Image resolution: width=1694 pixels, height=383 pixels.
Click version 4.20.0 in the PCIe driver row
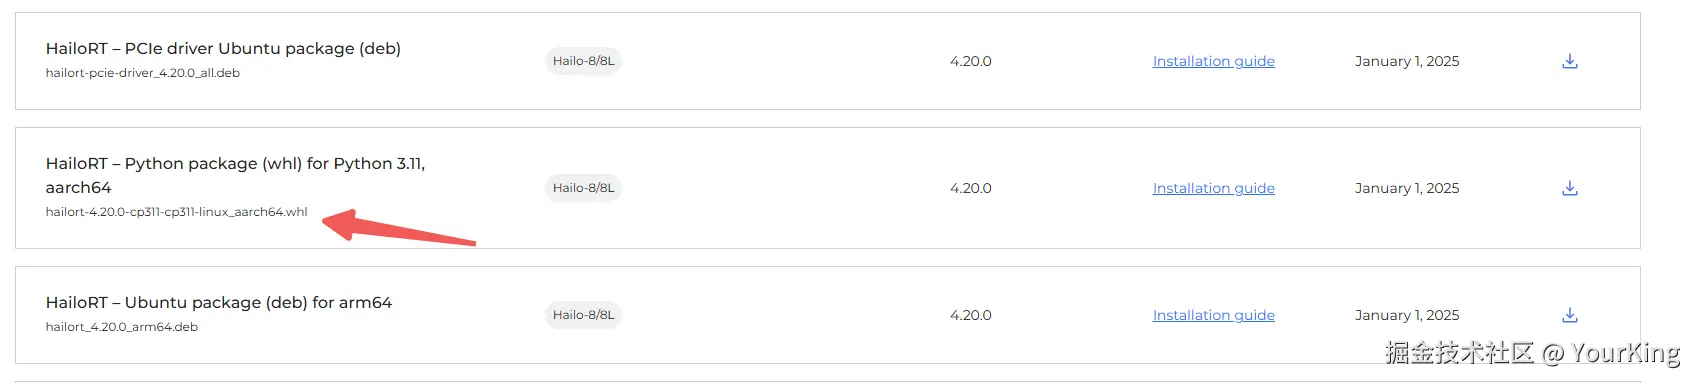(971, 61)
